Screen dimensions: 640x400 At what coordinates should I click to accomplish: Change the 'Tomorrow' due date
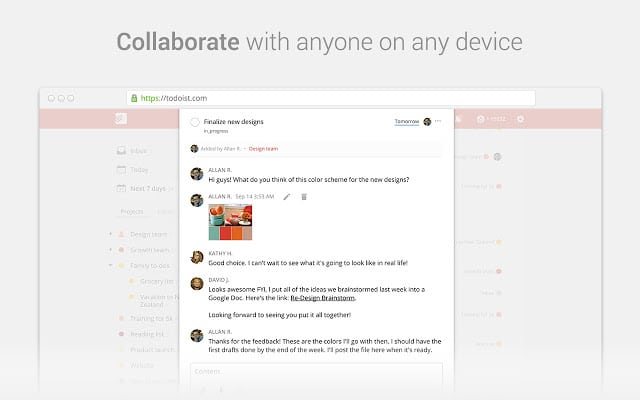pyautogui.click(x=407, y=122)
